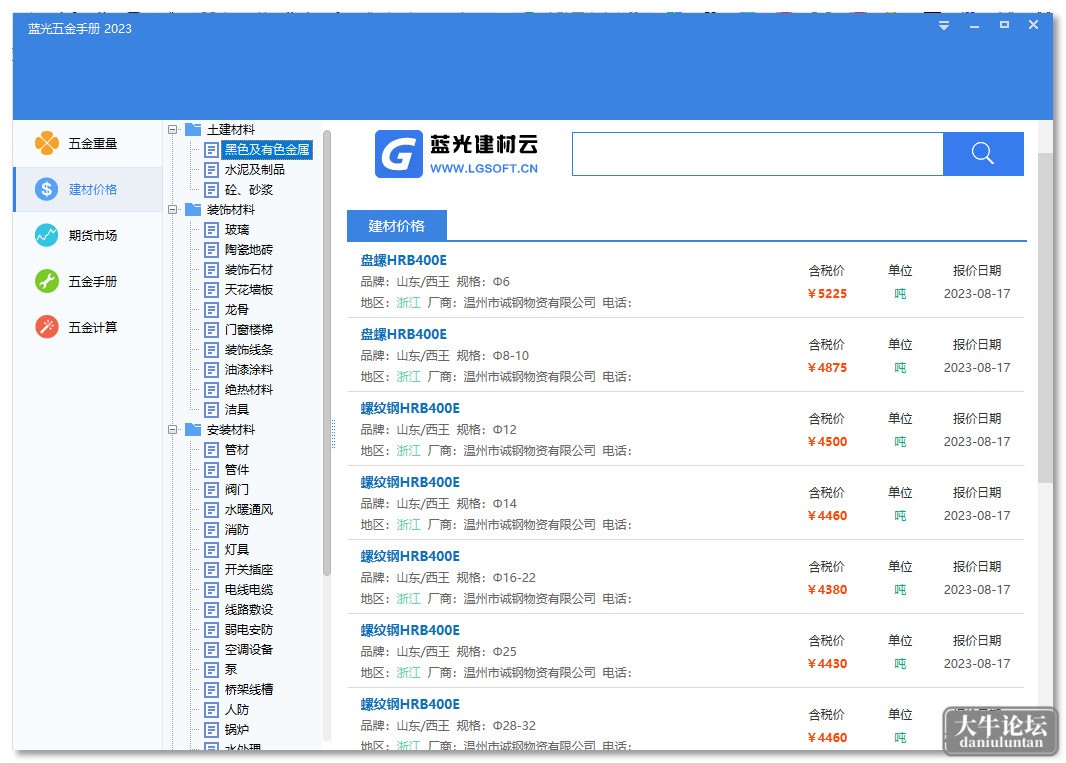Click the ¥4380 price value
The image size is (1066, 763).
click(x=827, y=590)
